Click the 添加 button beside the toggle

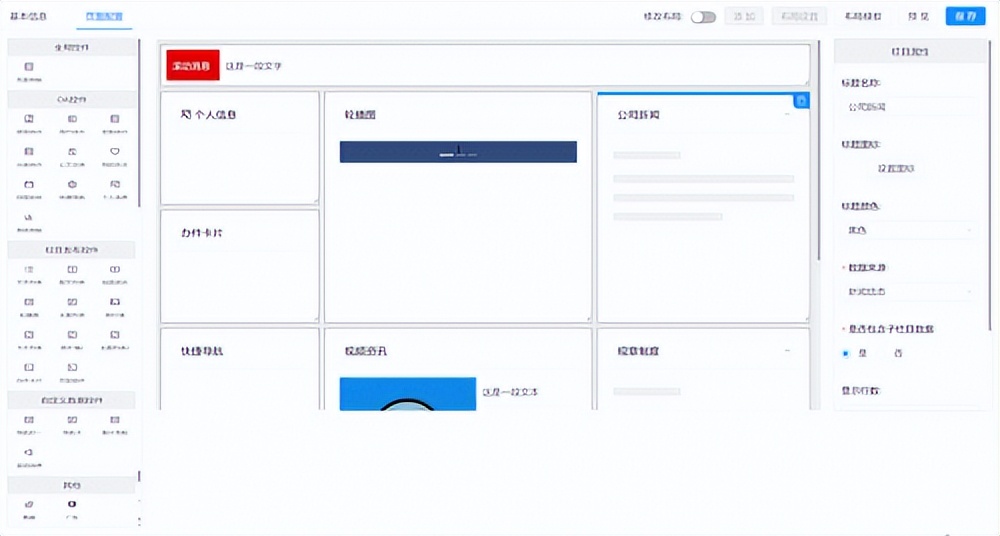[744, 16]
